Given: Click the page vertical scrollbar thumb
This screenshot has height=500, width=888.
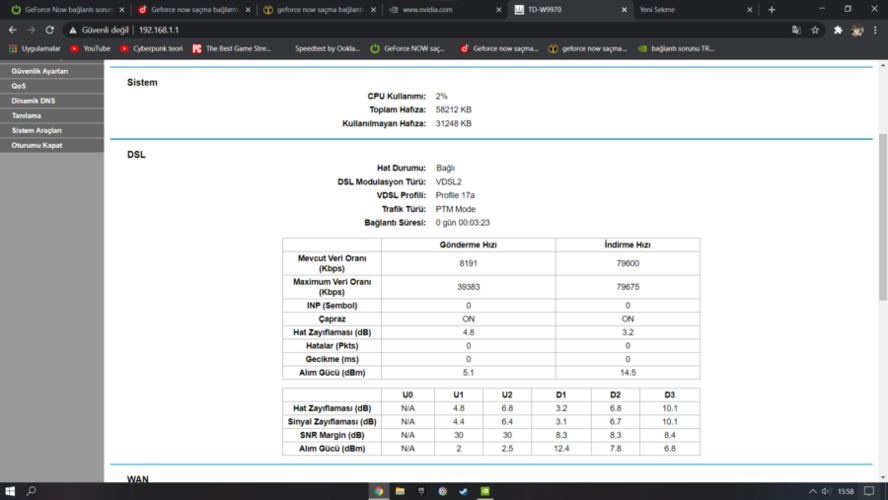Looking at the screenshot, I should coord(883,217).
